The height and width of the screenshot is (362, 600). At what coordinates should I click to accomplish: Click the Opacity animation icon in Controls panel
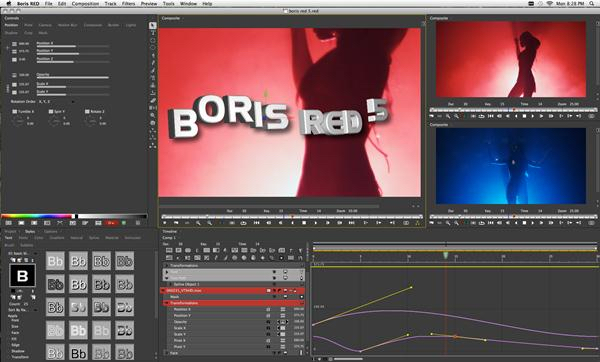pos(14,75)
